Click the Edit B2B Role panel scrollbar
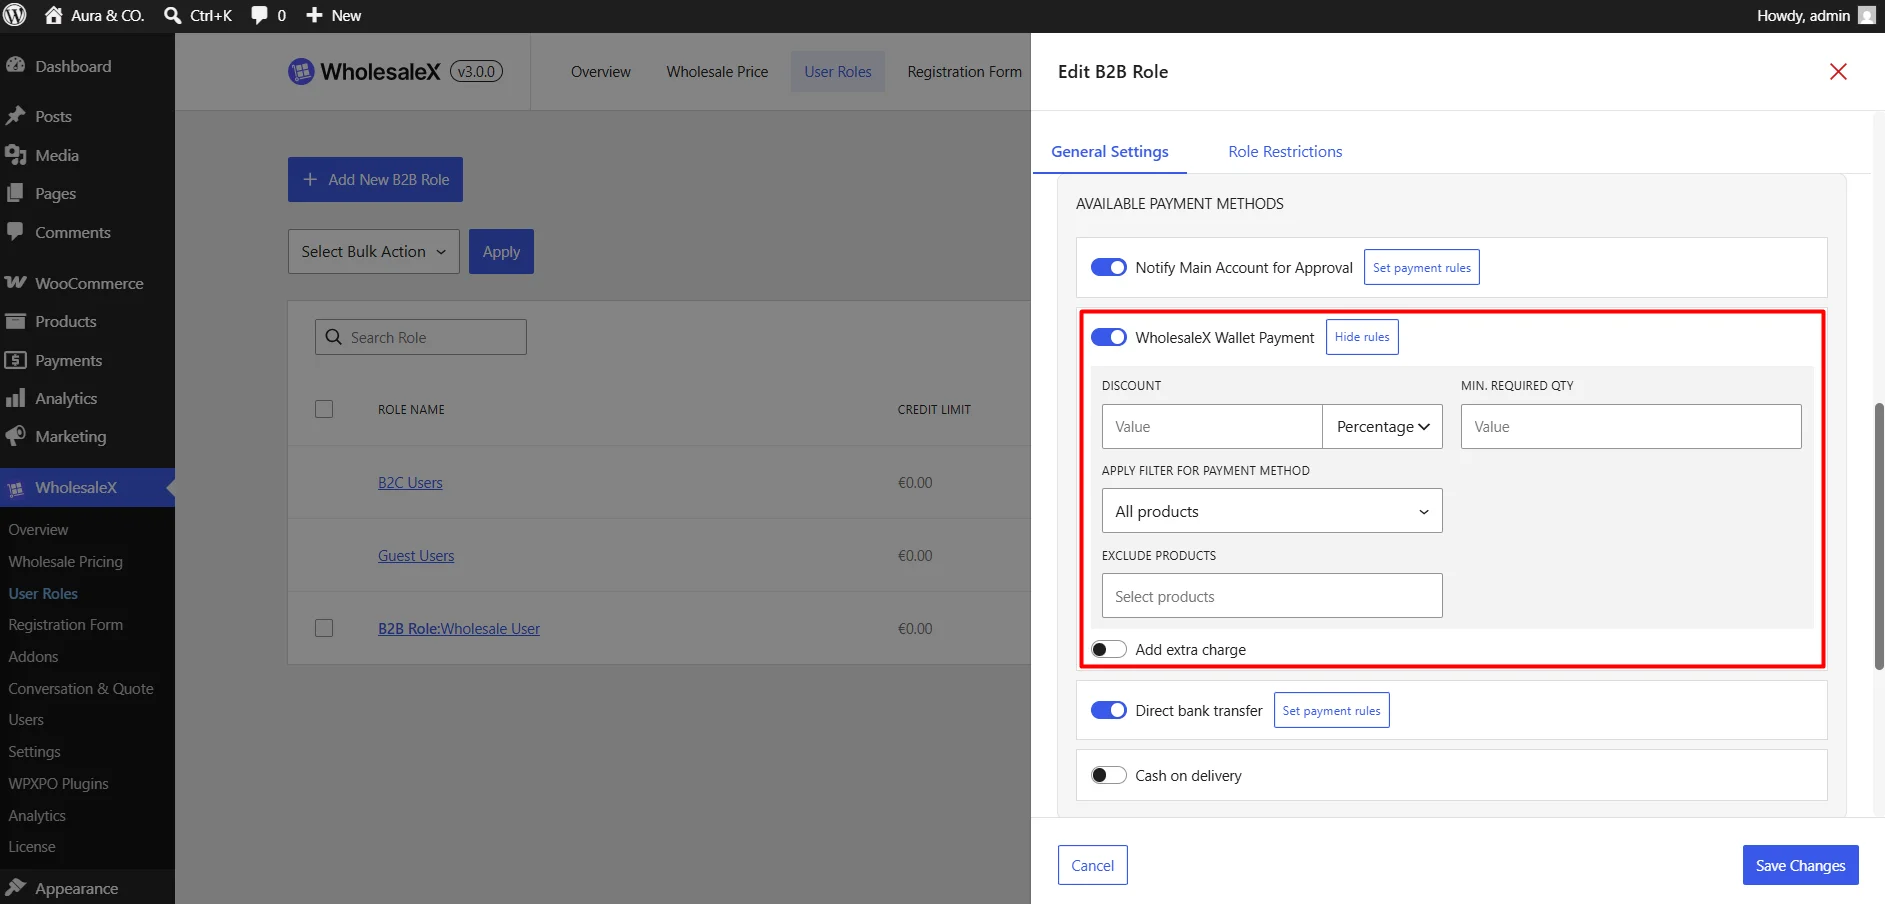 [1879, 536]
